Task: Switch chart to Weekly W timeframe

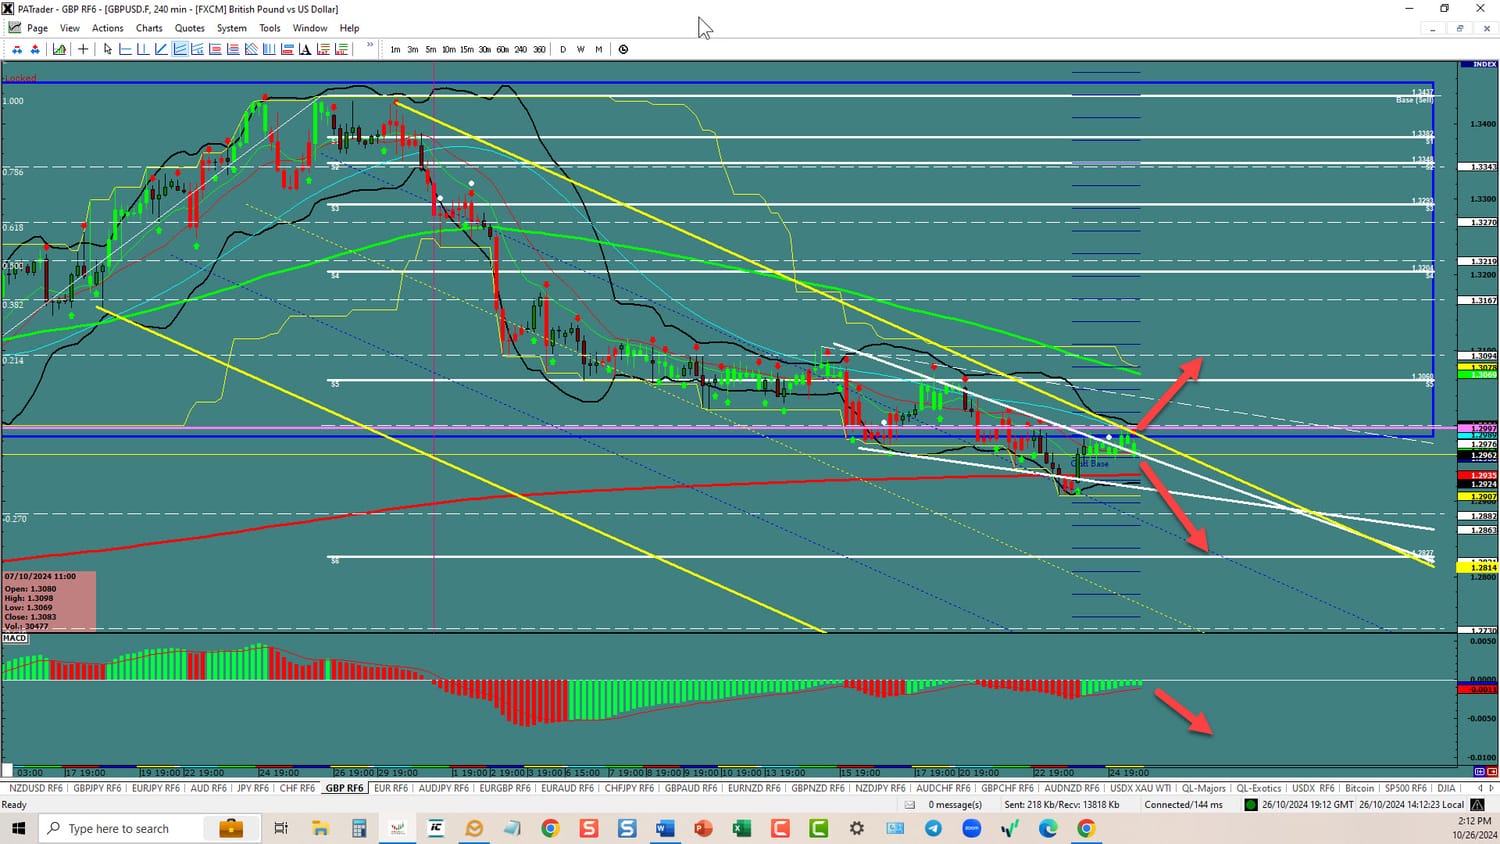Action: coord(581,49)
